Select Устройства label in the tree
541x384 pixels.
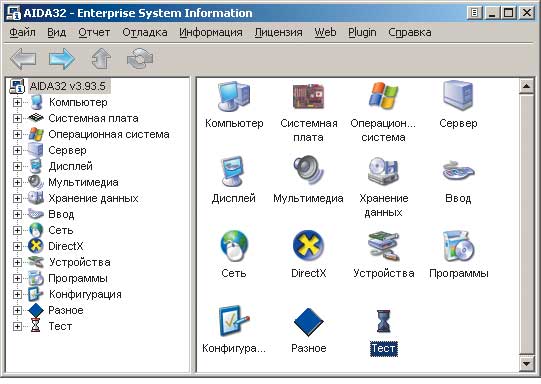click(80, 262)
